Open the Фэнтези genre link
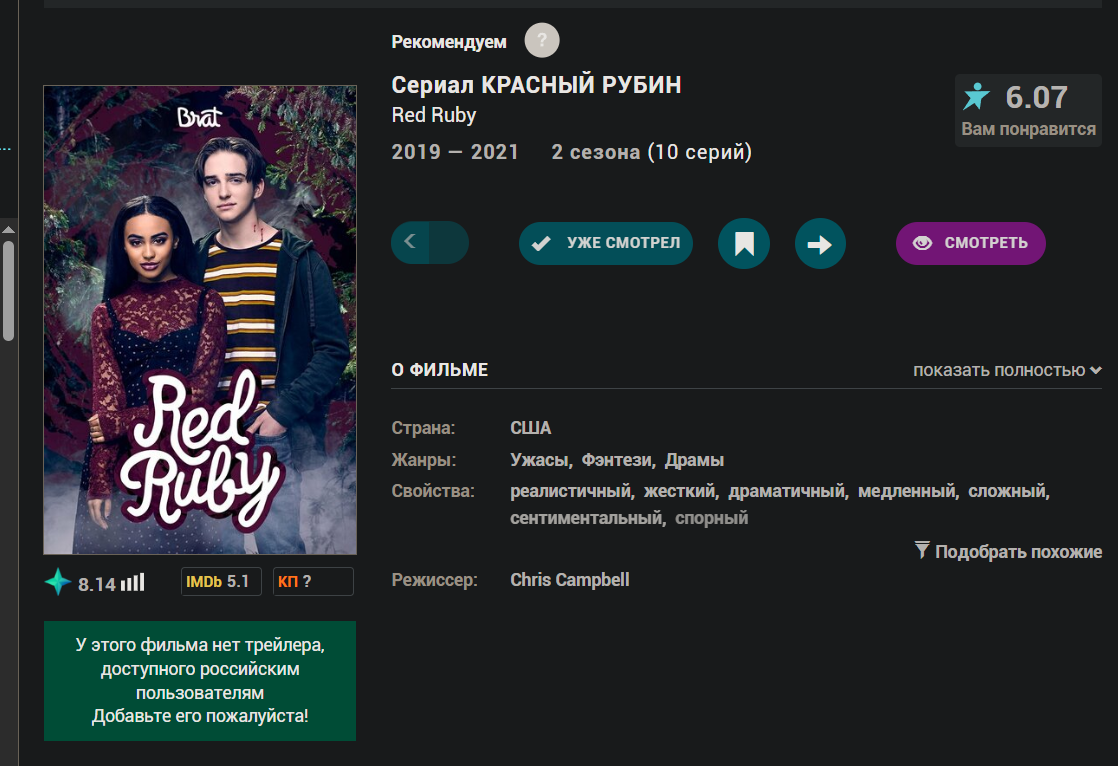The image size is (1118, 766). (x=617, y=460)
